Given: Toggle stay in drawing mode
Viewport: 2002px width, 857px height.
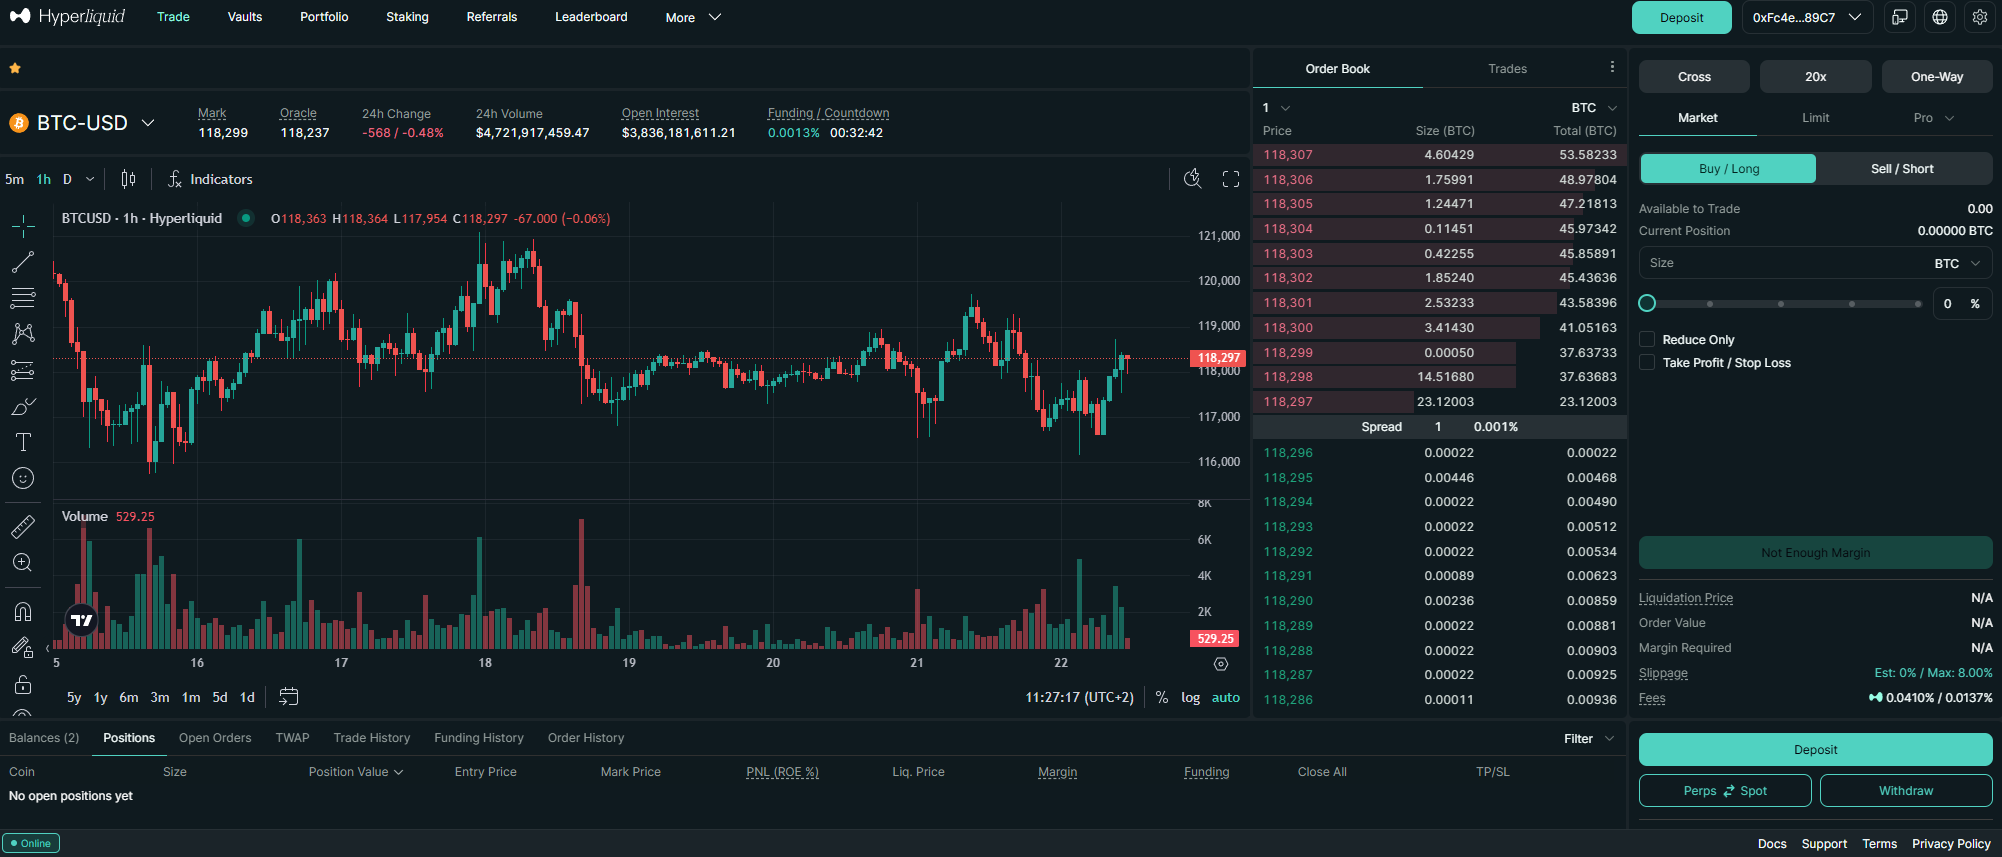Looking at the screenshot, I should [23, 647].
